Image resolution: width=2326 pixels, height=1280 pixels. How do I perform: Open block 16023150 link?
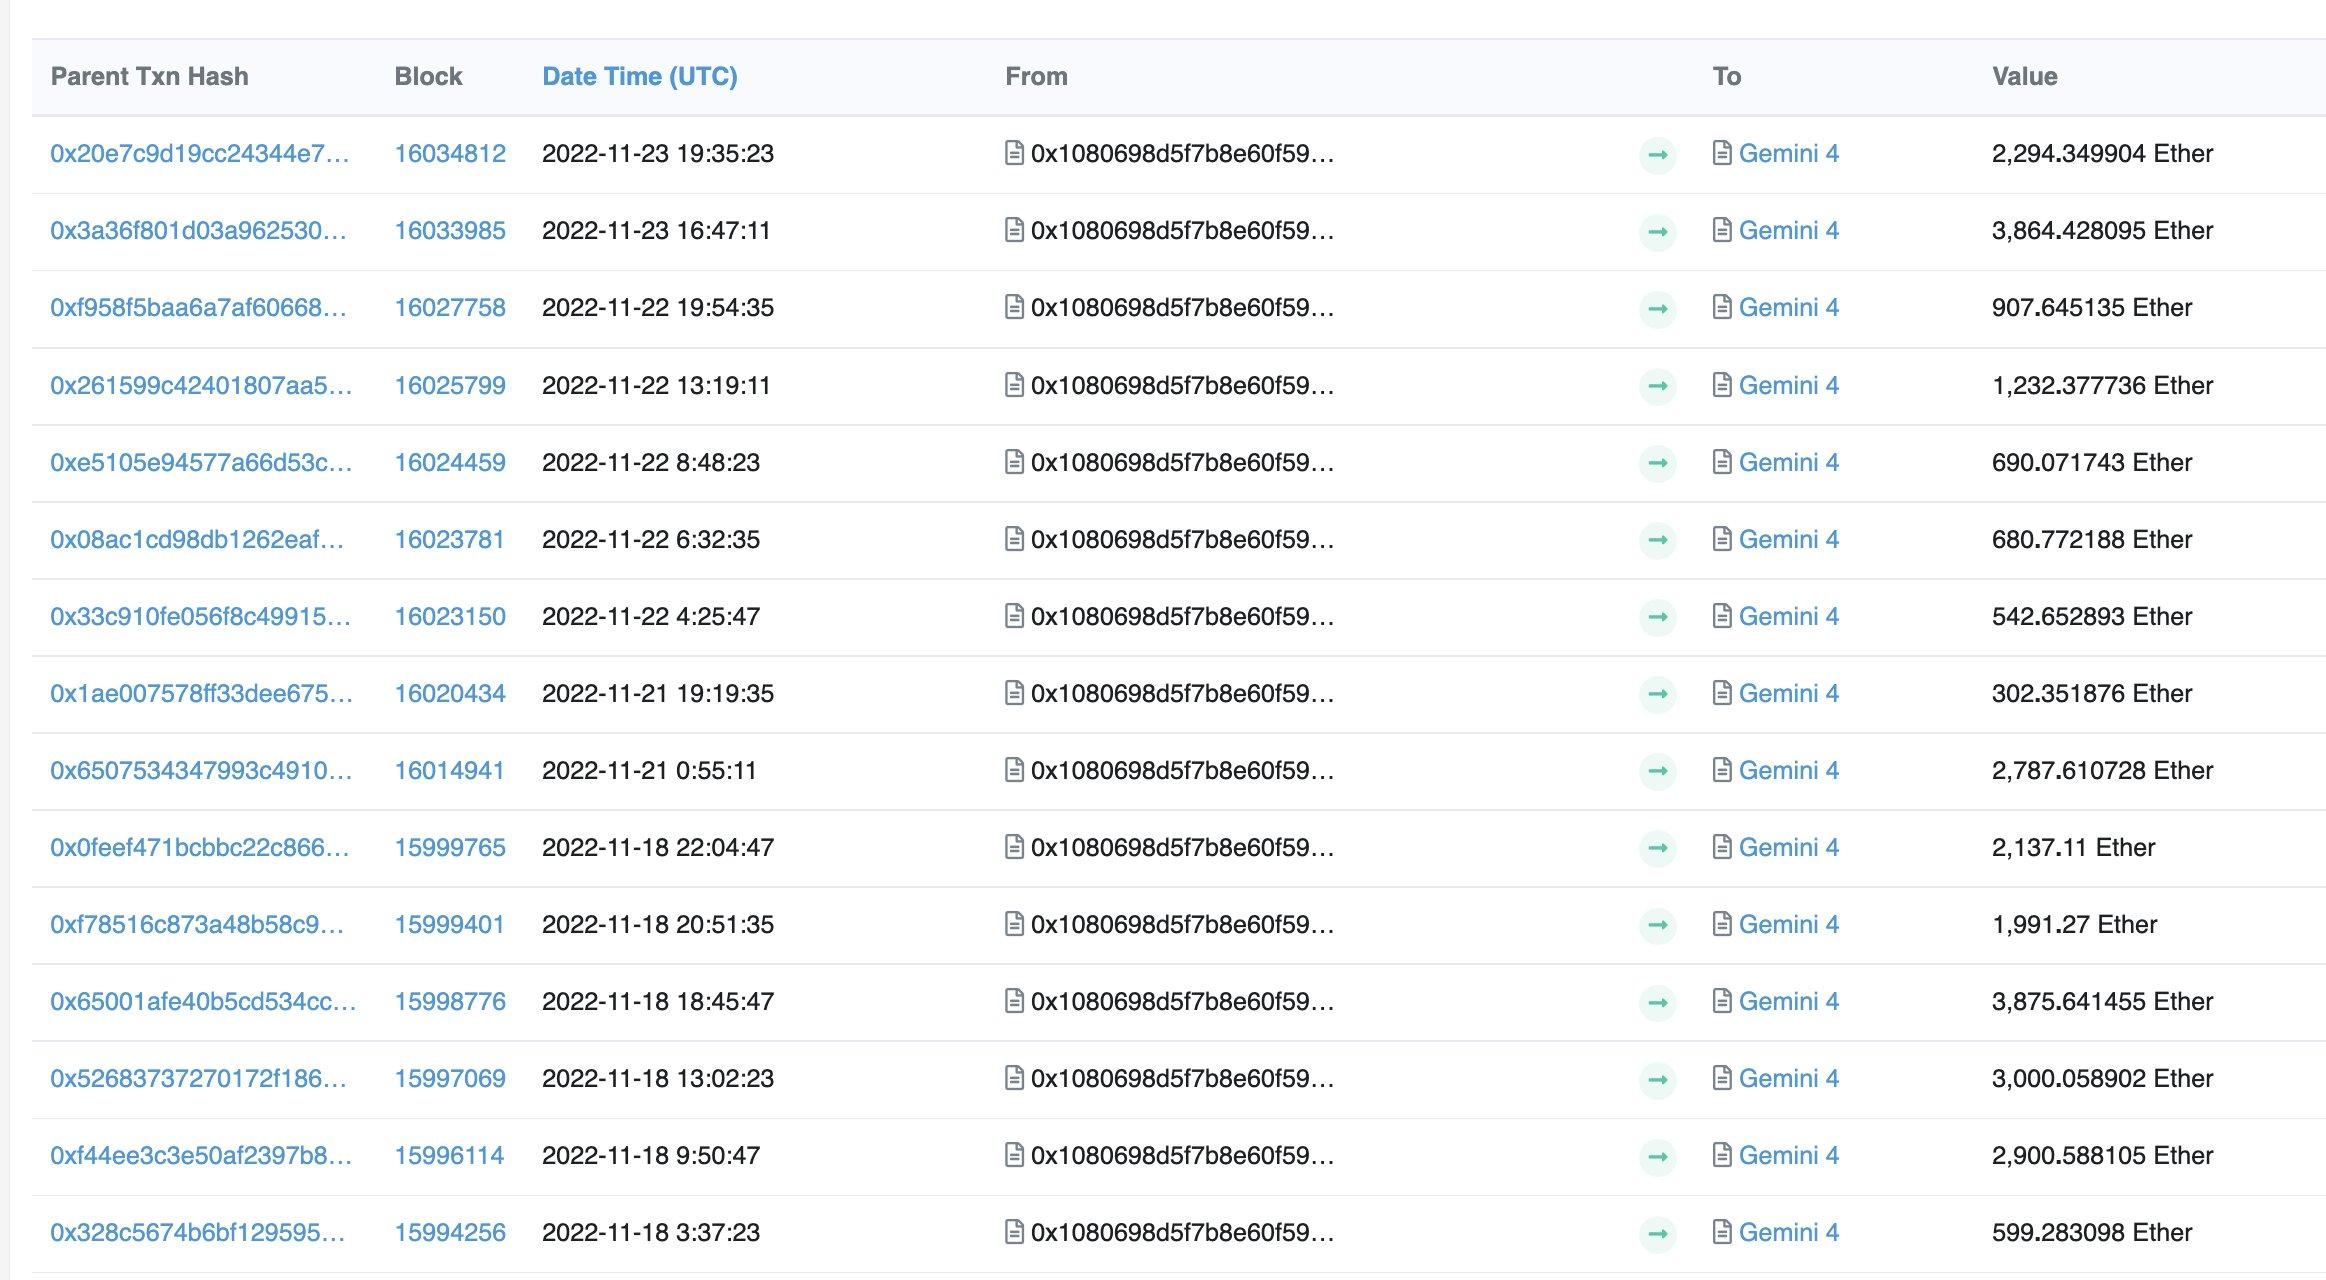449,617
